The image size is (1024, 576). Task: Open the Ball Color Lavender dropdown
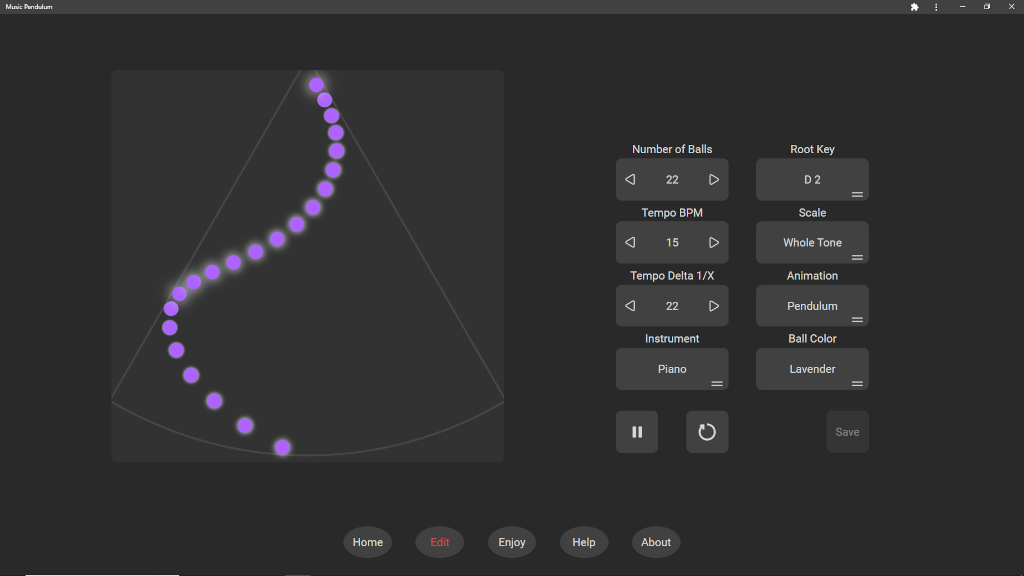click(812, 369)
